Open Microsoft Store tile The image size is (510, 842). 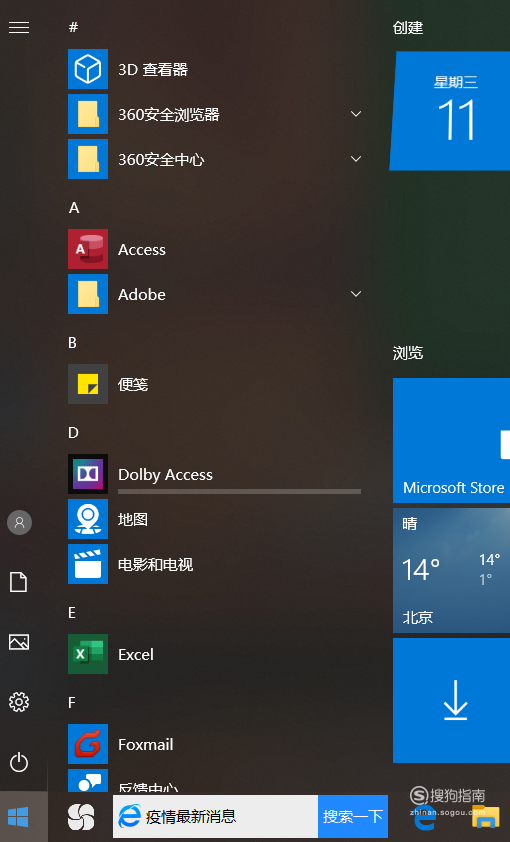[x=451, y=440]
